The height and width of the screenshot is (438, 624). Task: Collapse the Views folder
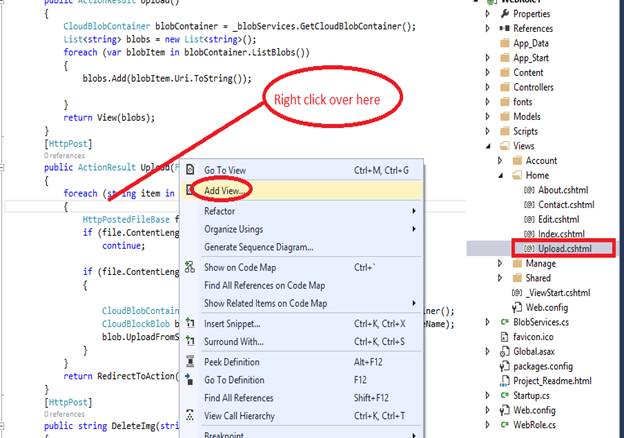tap(488, 146)
